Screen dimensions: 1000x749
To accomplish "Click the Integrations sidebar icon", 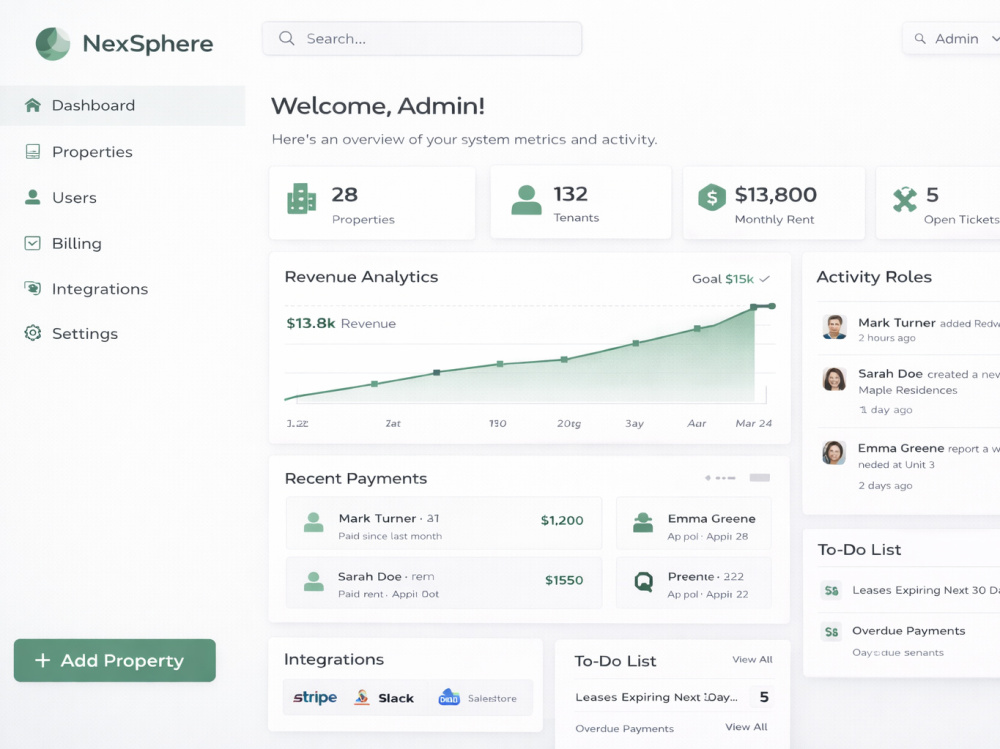I will [33, 288].
